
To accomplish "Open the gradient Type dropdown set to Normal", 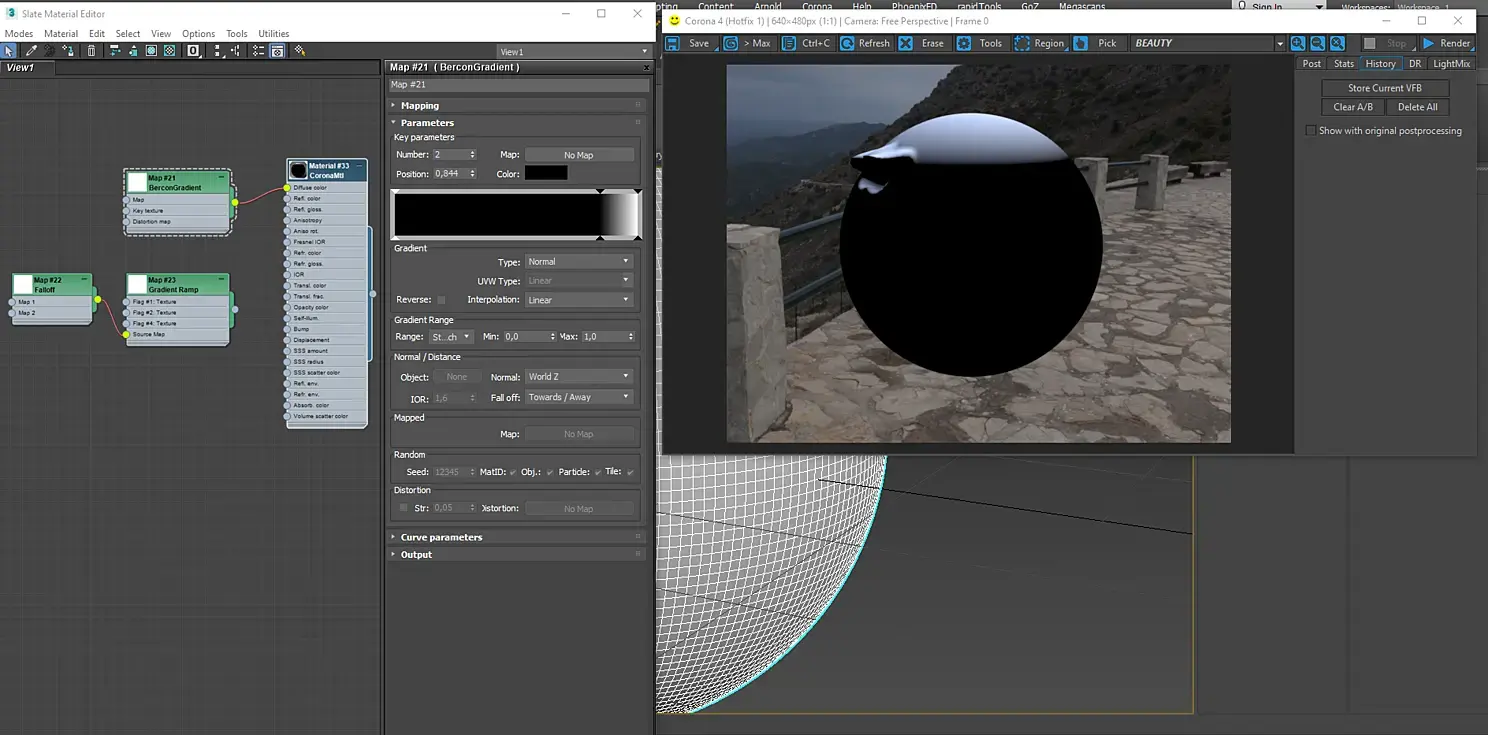I will point(579,262).
